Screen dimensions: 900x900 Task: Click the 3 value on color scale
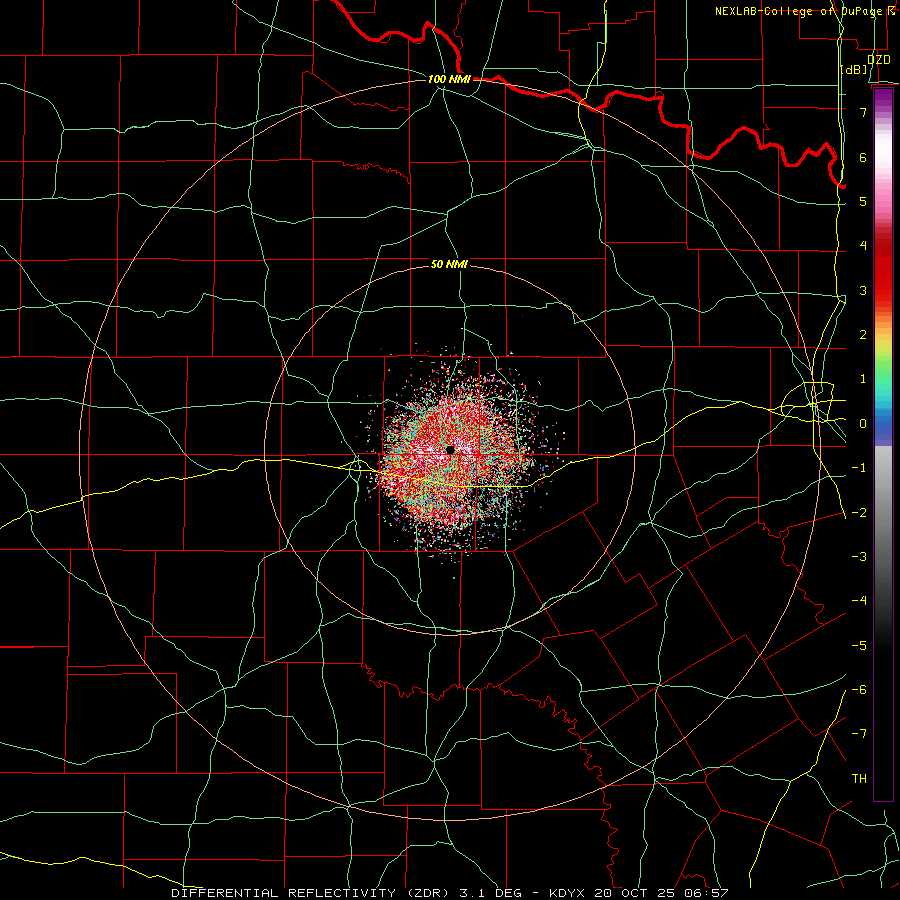click(x=863, y=290)
